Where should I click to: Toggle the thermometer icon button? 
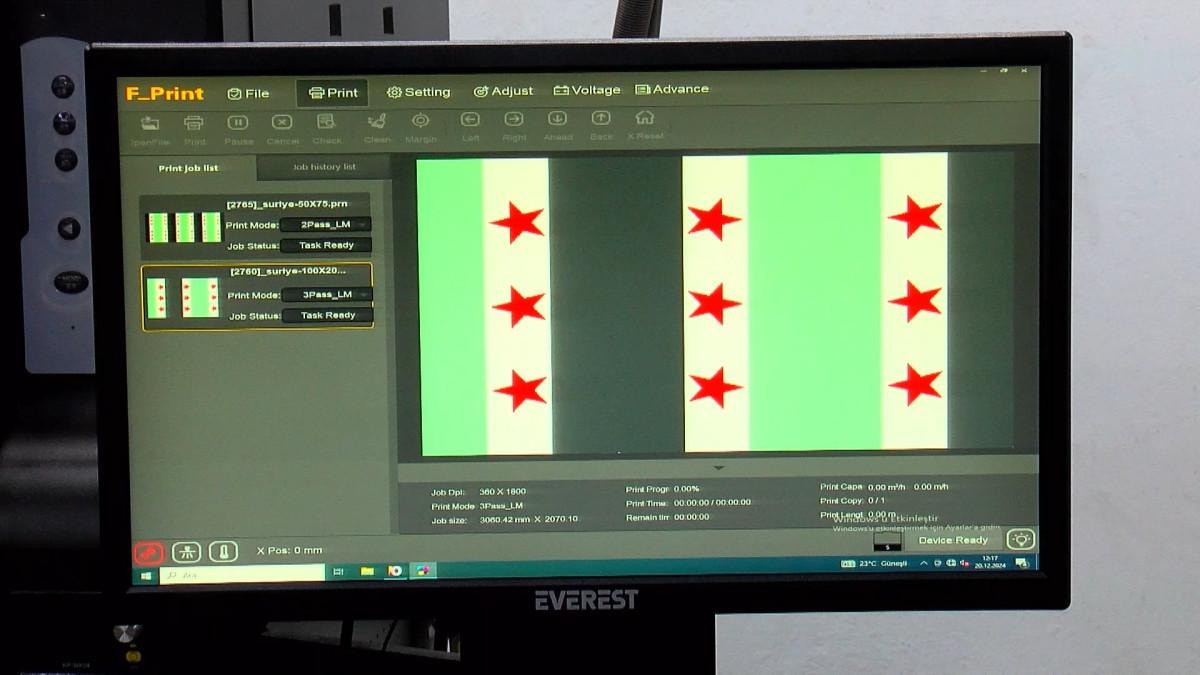222,551
